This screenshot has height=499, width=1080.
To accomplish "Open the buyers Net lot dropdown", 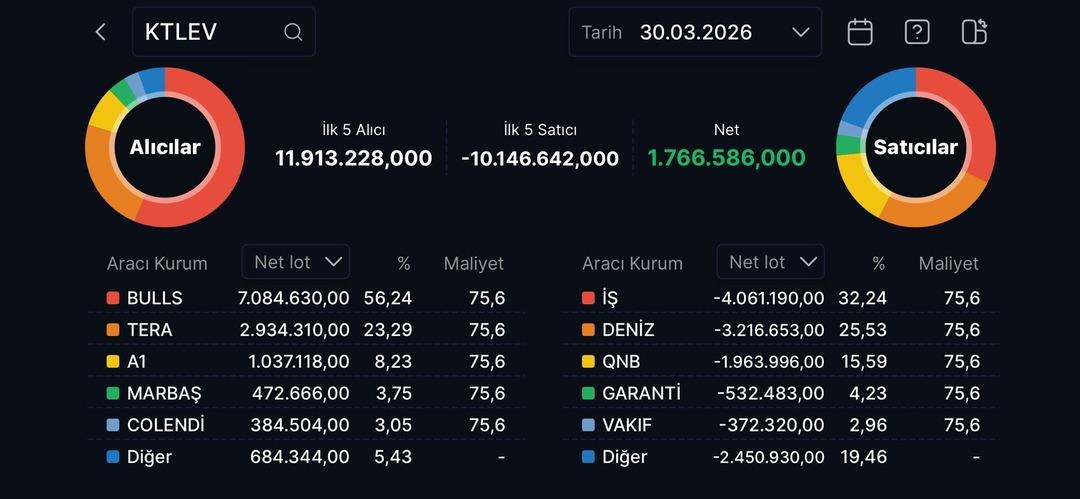I will tap(296, 262).
